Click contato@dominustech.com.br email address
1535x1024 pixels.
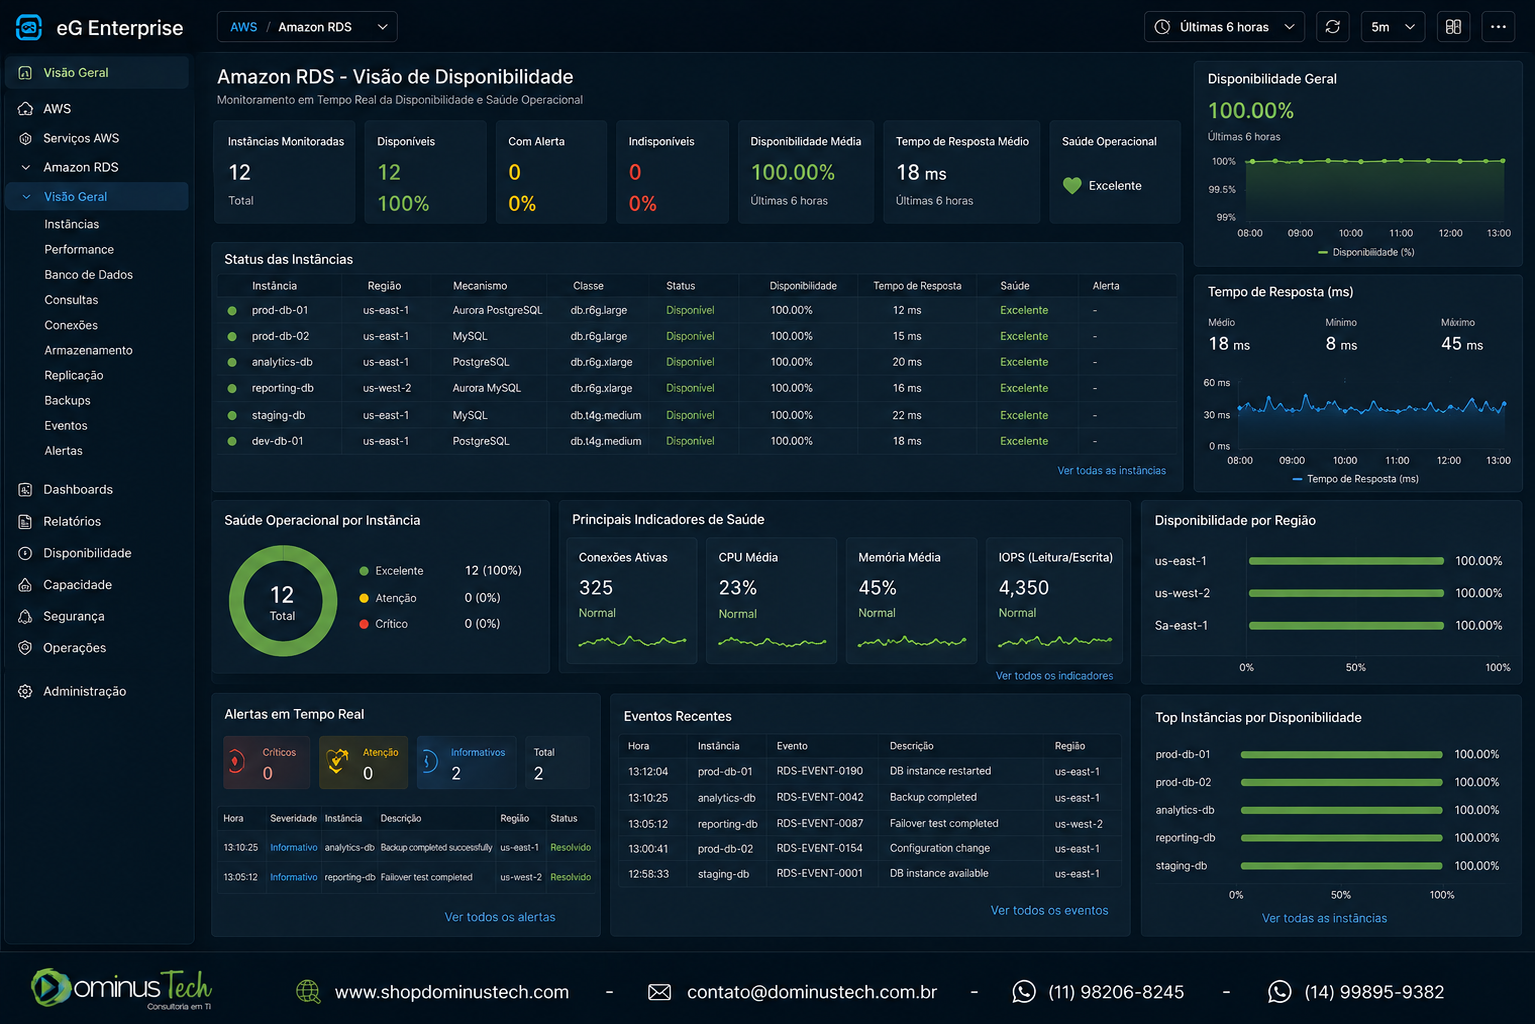point(812,992)
